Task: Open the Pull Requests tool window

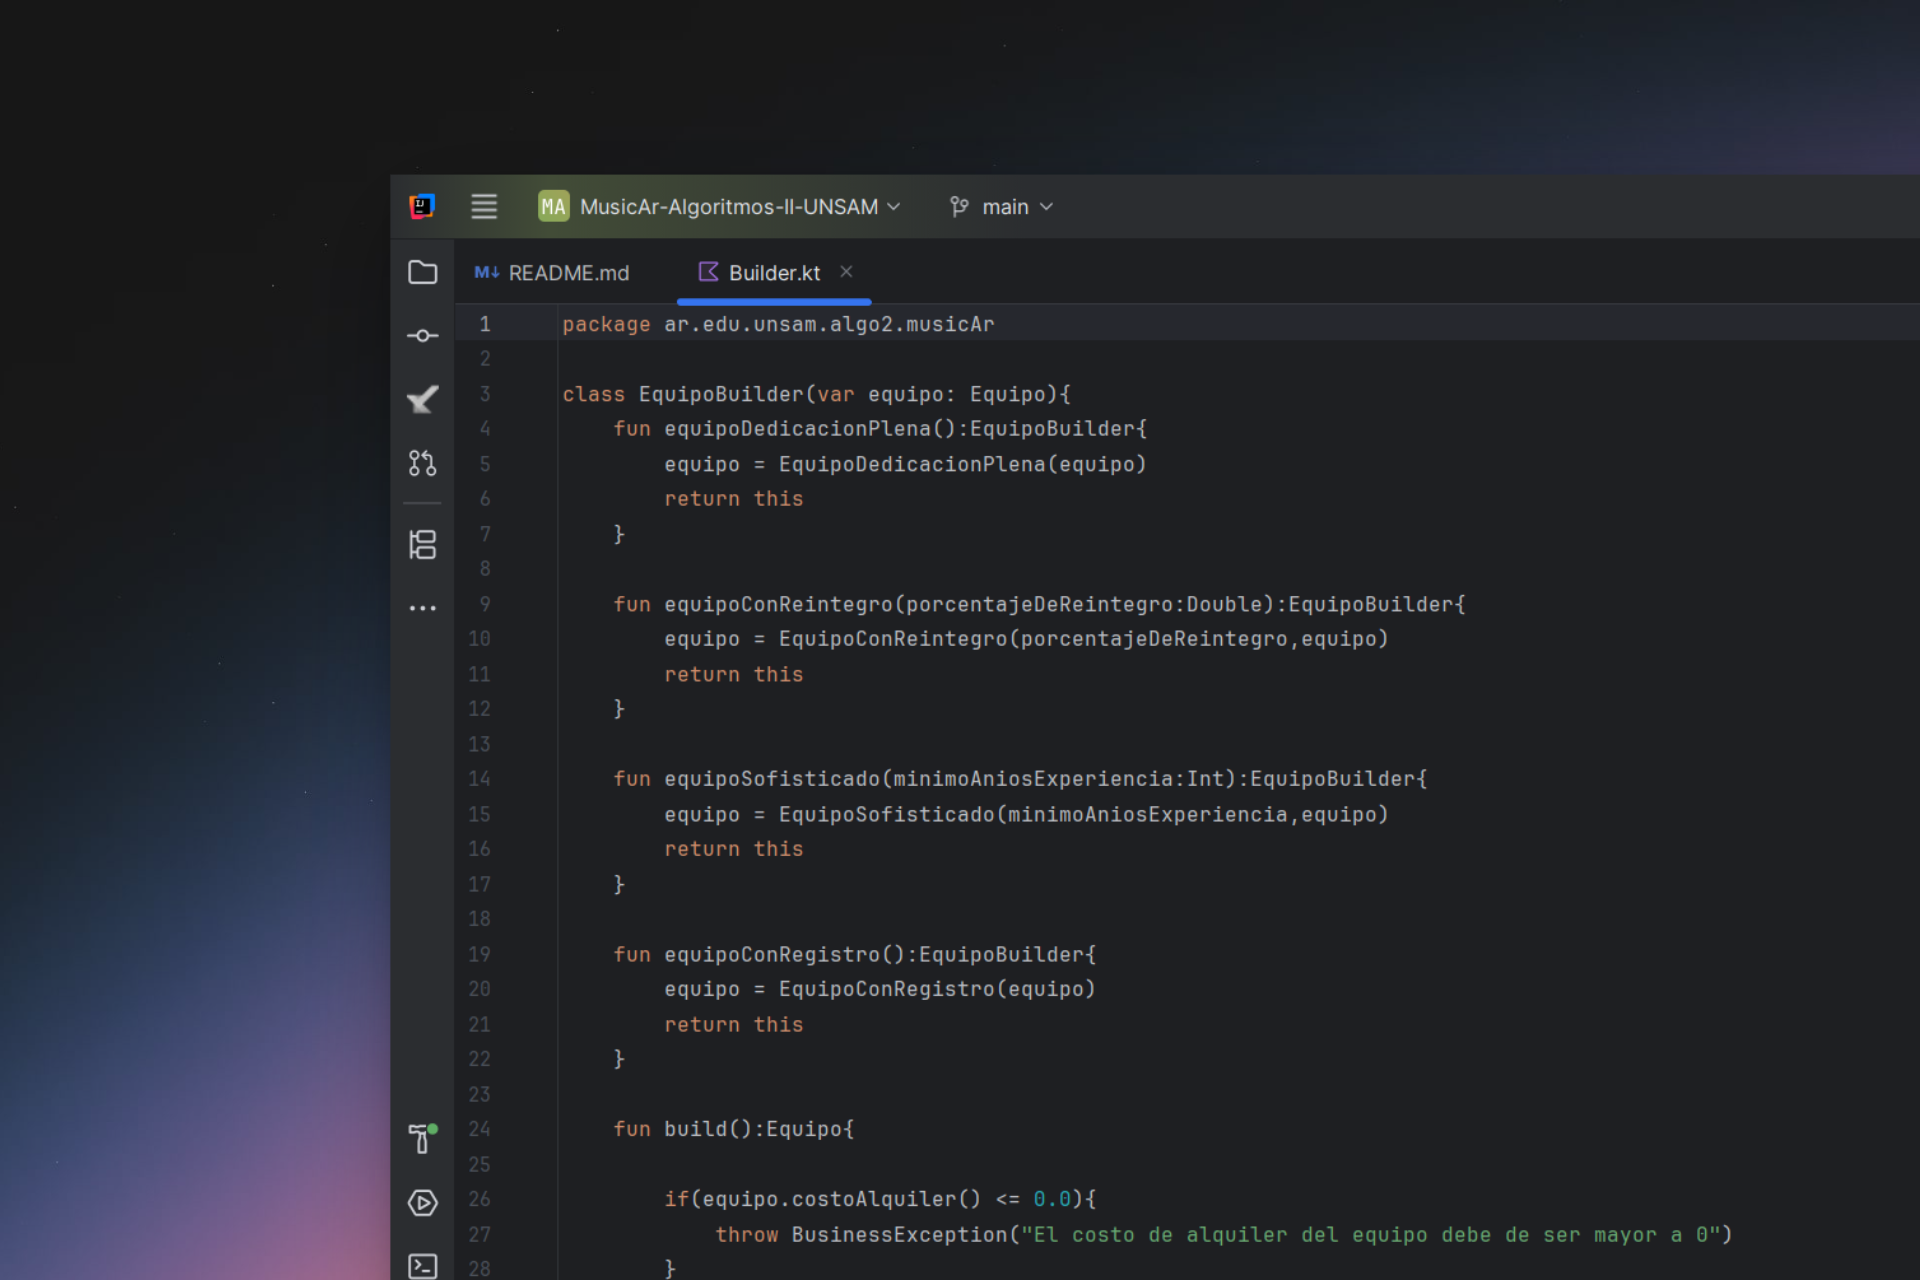Action: tap(422, 463)
